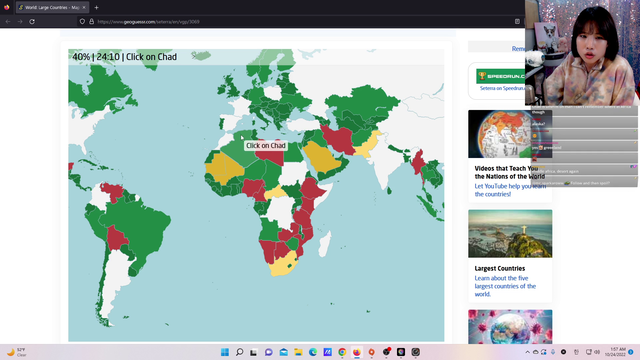Viewport: 640px width, 360px height.
Task: Click India on the map
Action: [x=384, y=160]
